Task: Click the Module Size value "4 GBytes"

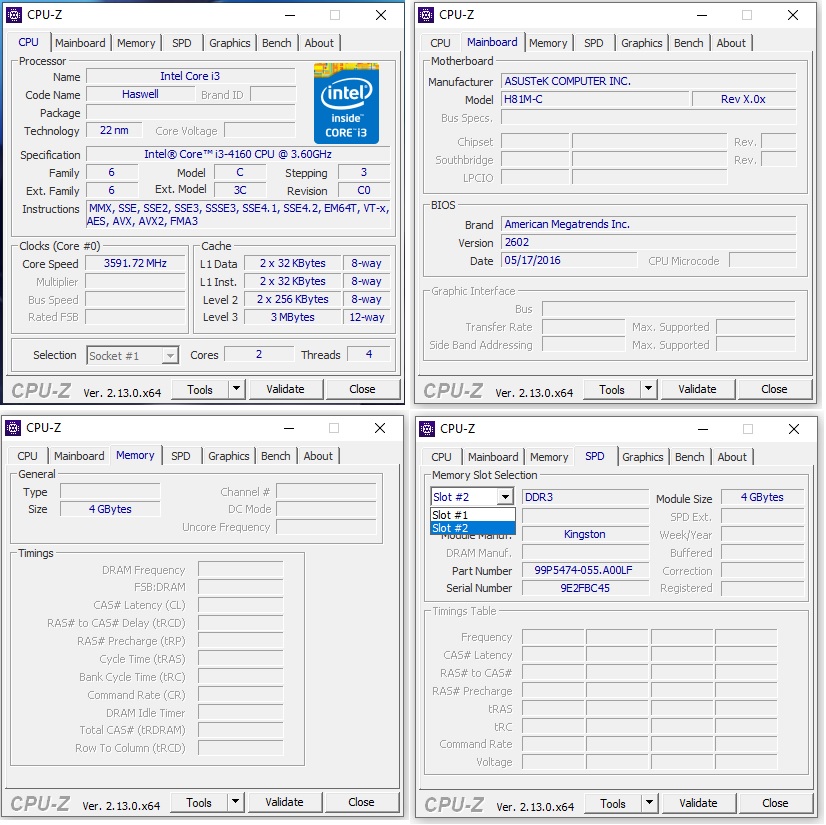Action: tap(762, 497)
